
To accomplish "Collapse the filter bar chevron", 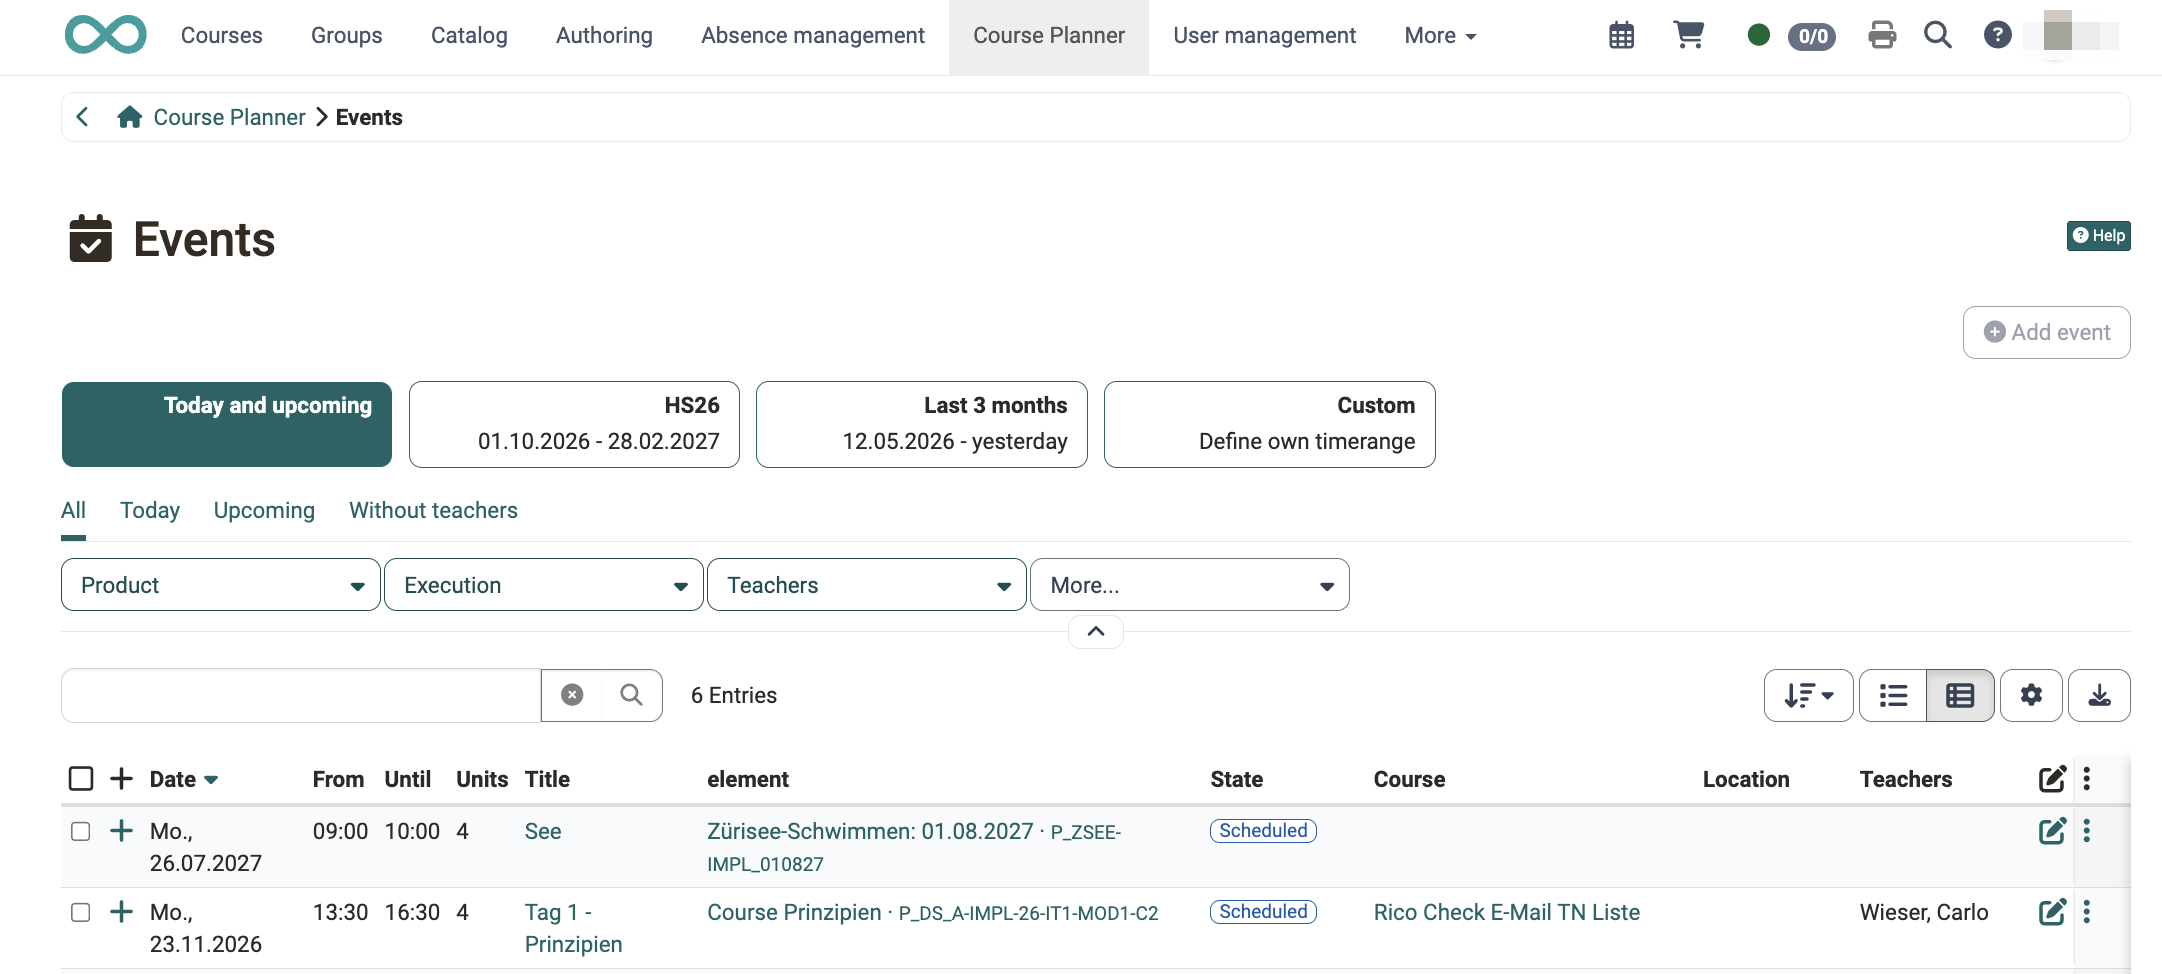I will click(1096, 631).
